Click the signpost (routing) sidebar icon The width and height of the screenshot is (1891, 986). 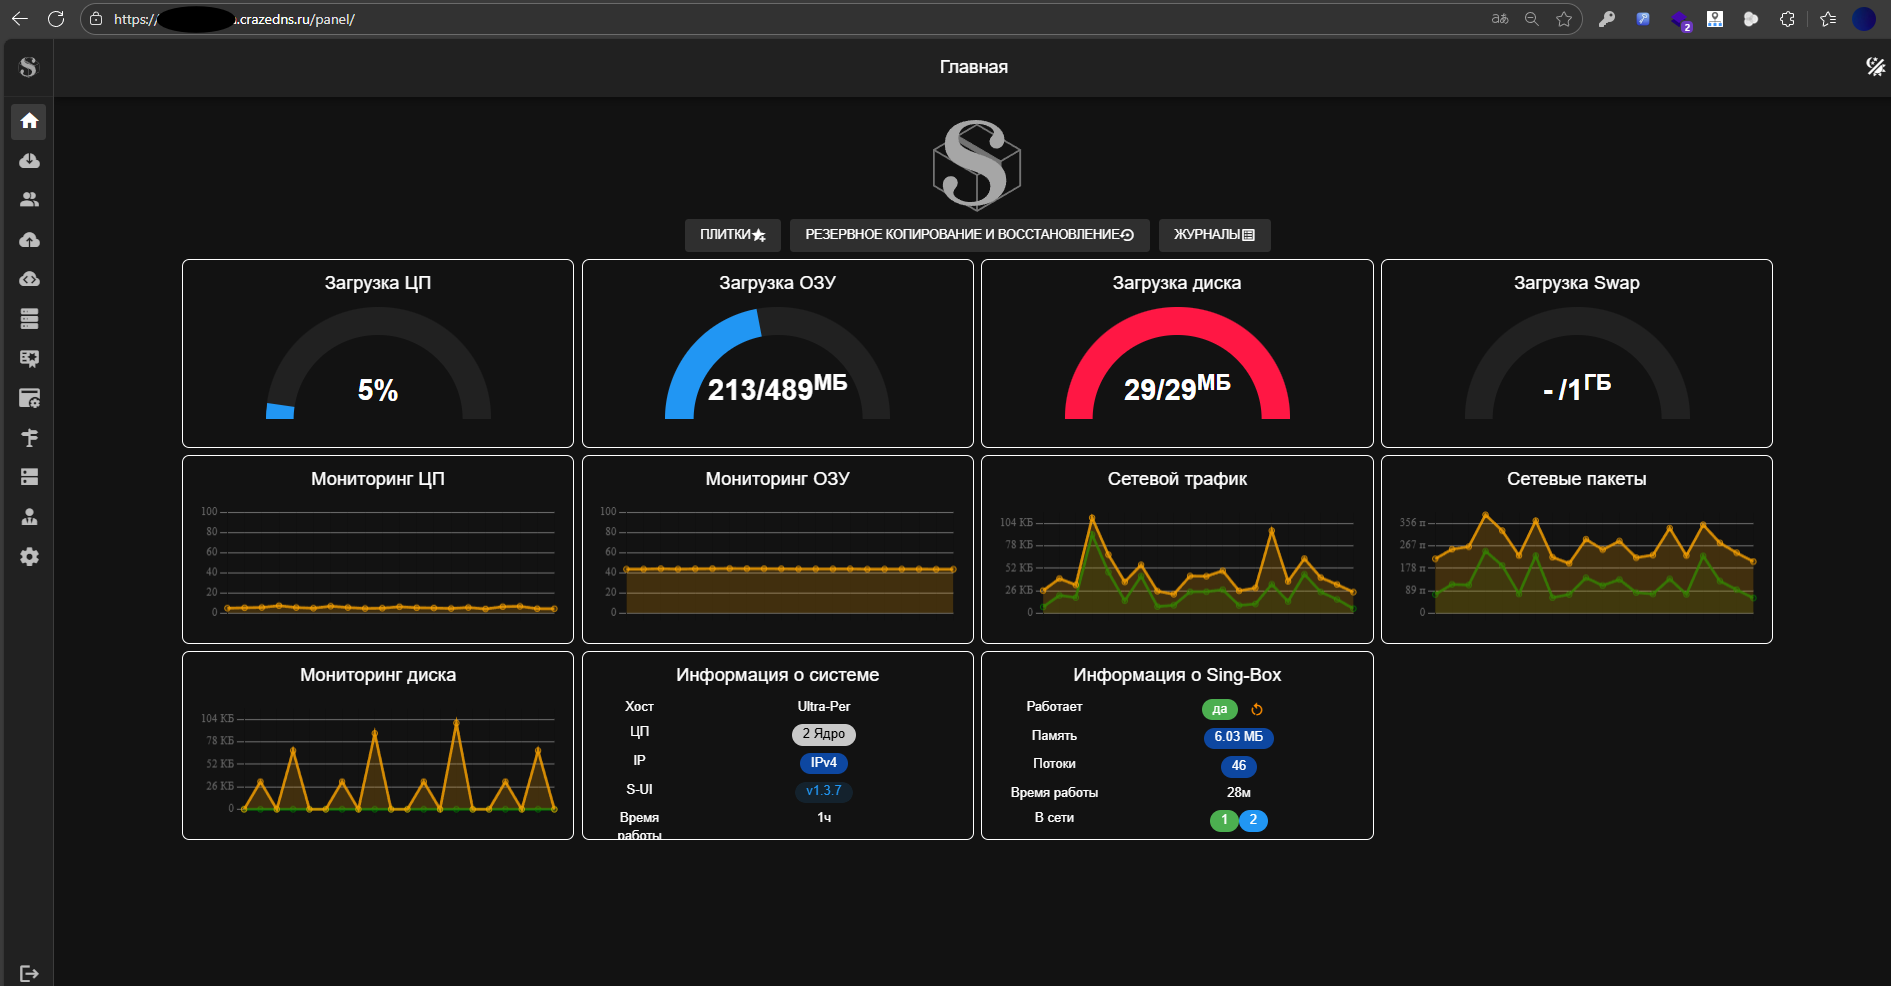pyautogui.click(x=29, y=438)
